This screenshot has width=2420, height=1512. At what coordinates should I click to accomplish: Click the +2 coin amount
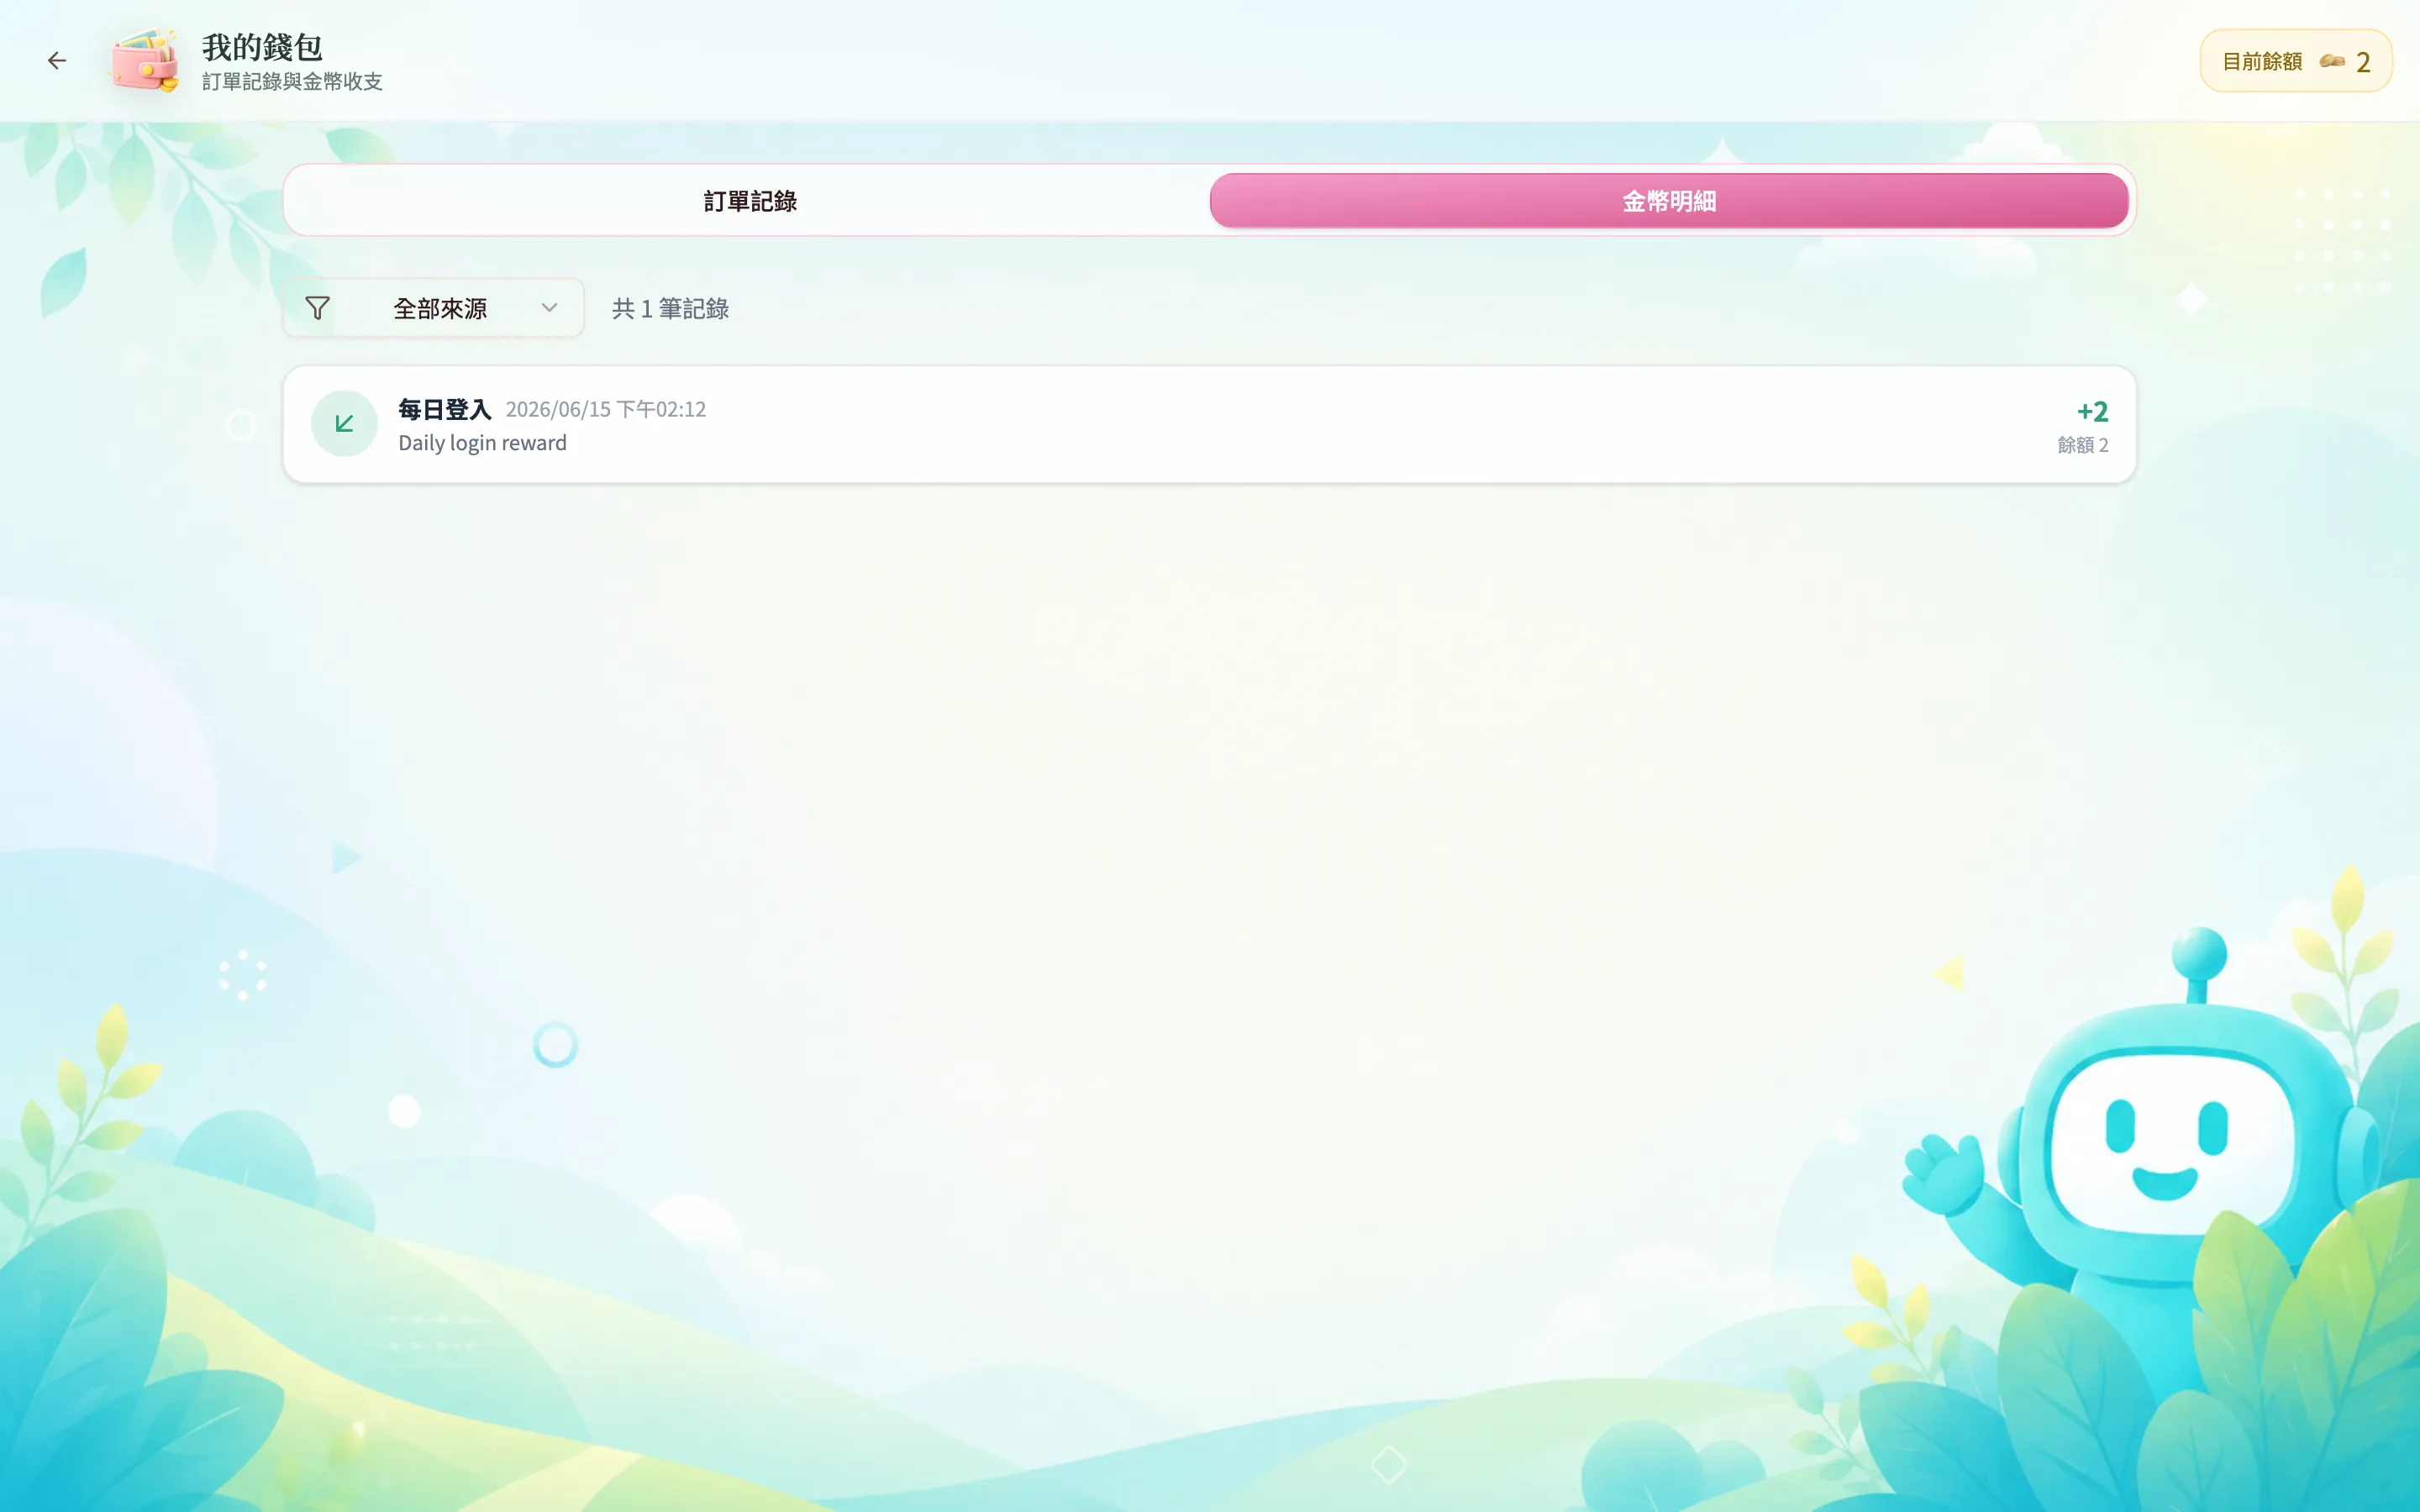tap(2092, 411)
